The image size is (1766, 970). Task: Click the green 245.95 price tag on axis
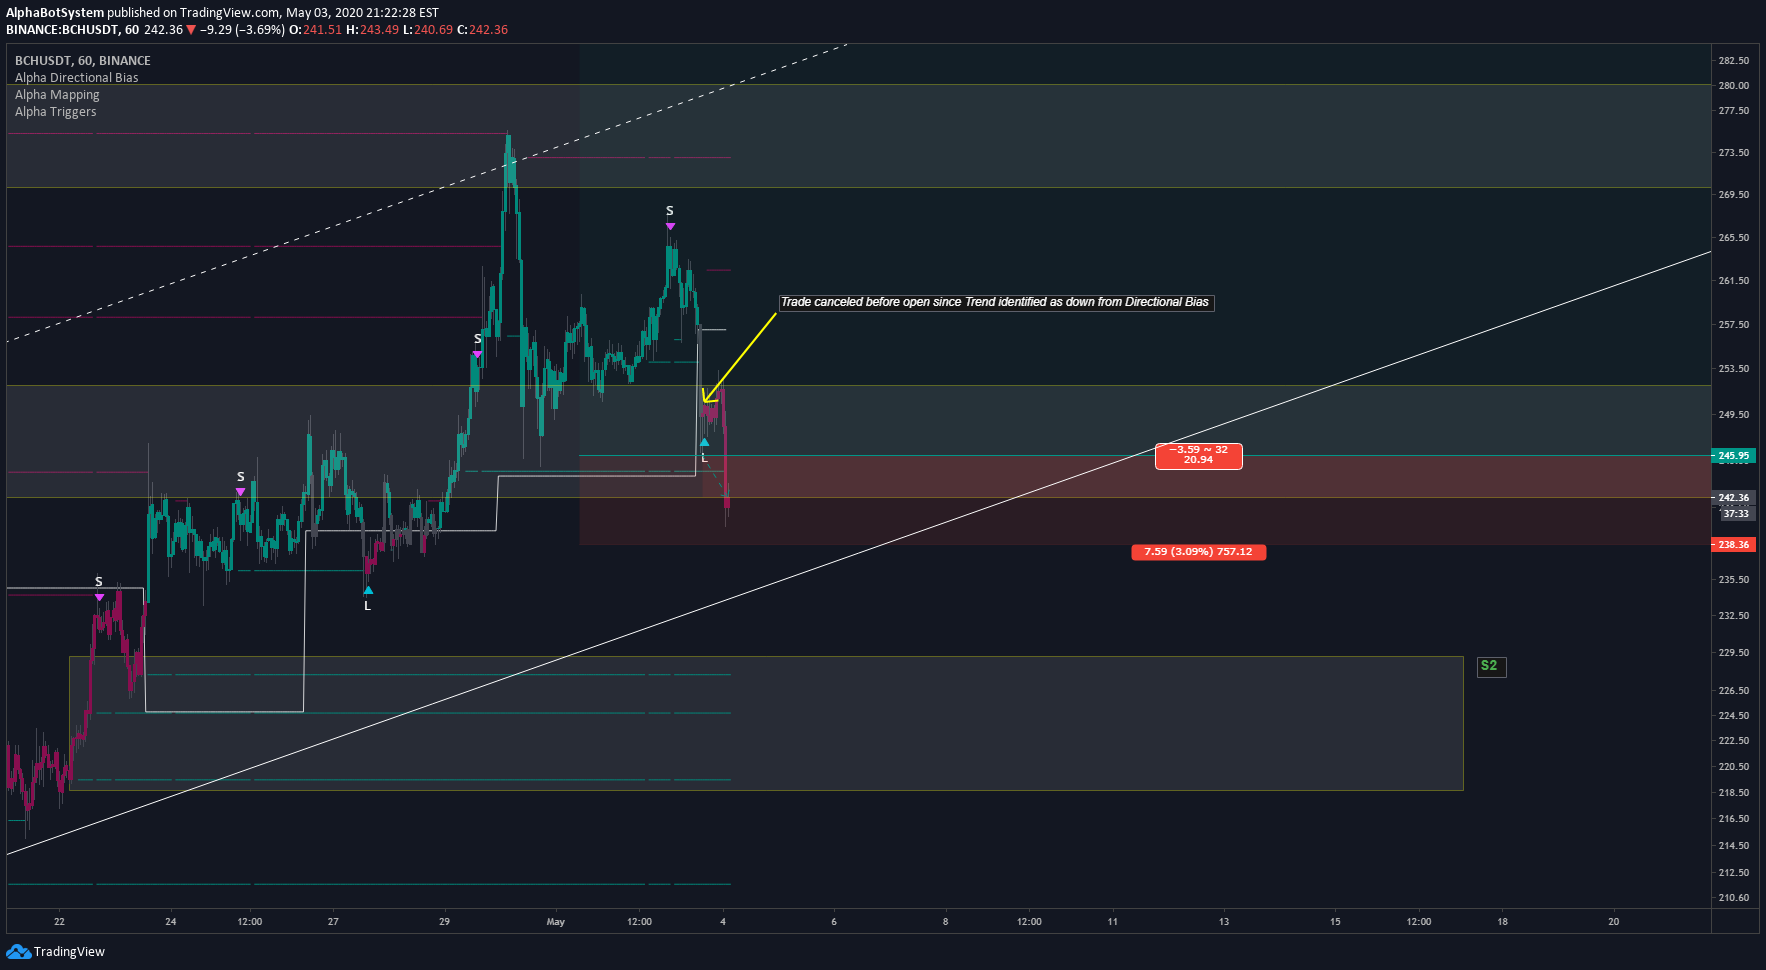coord(1734,456)
